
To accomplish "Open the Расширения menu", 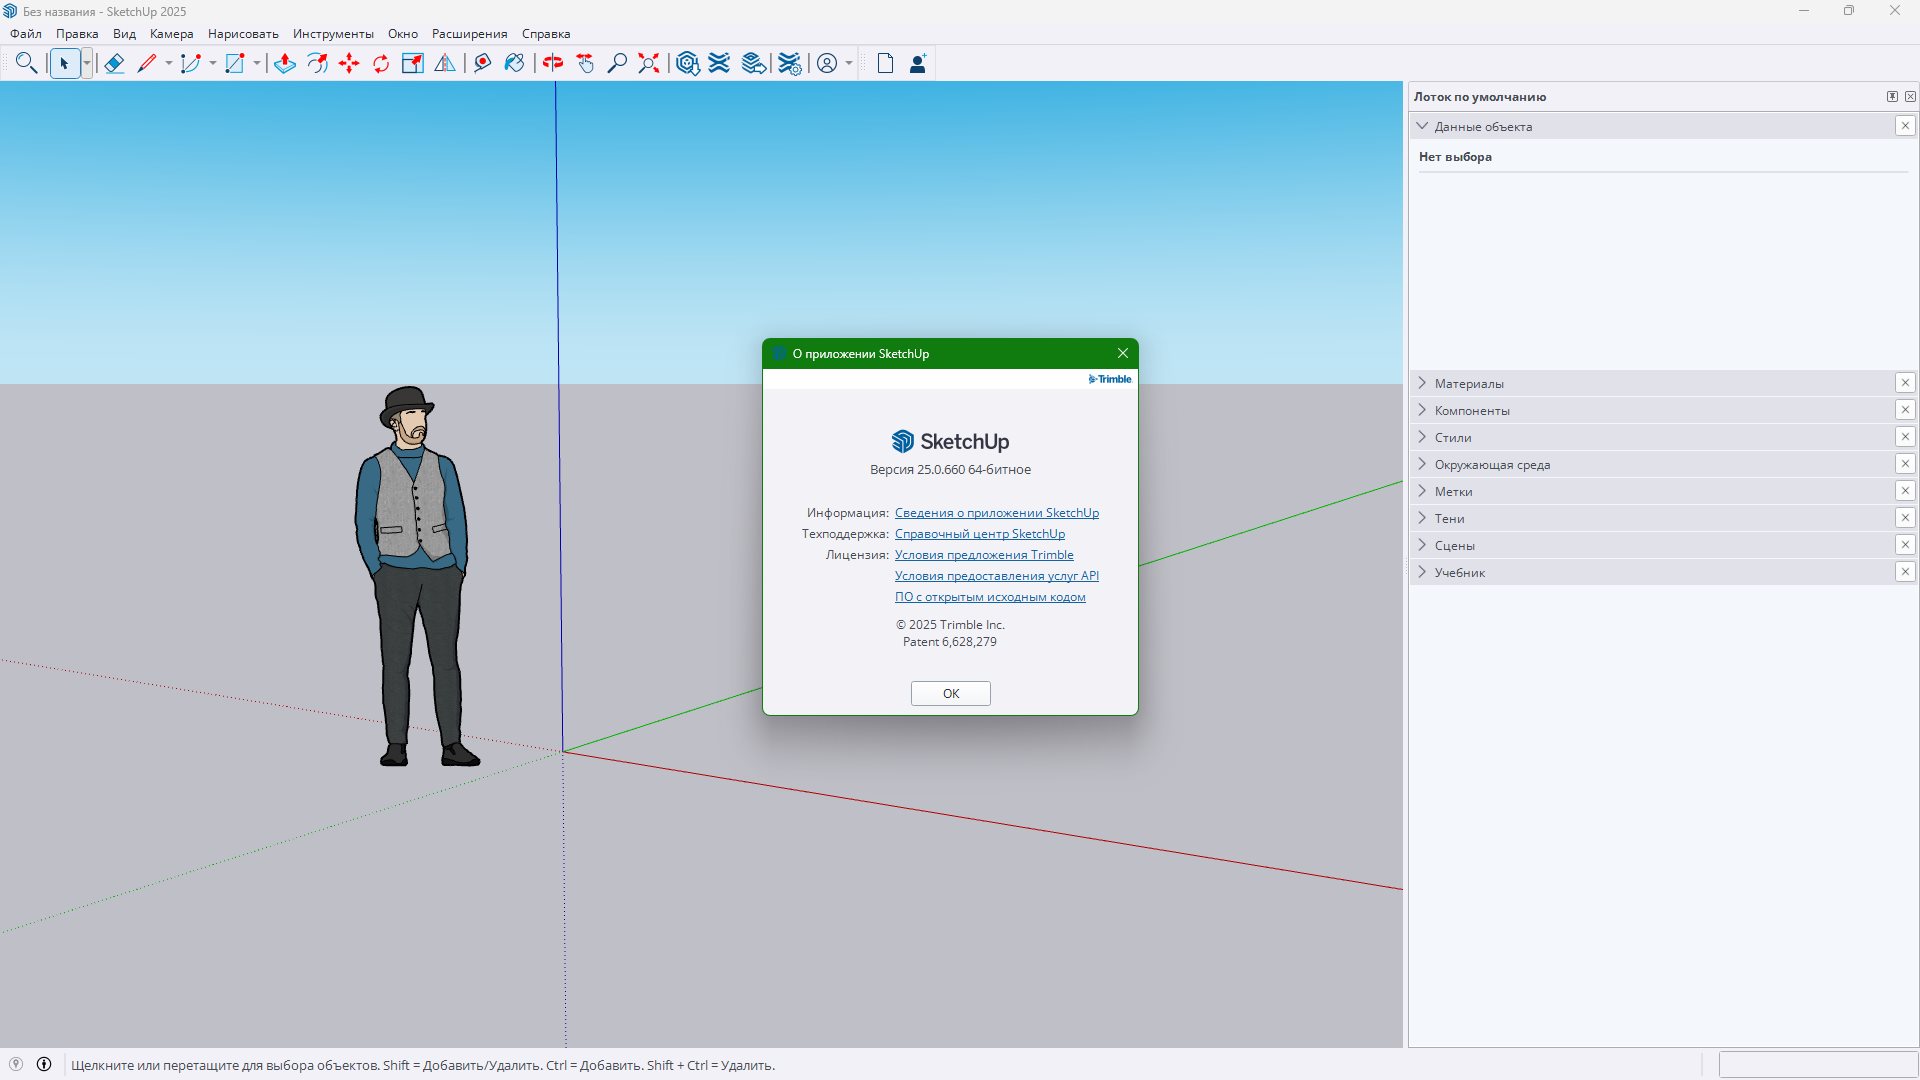I will click(469, 34).
